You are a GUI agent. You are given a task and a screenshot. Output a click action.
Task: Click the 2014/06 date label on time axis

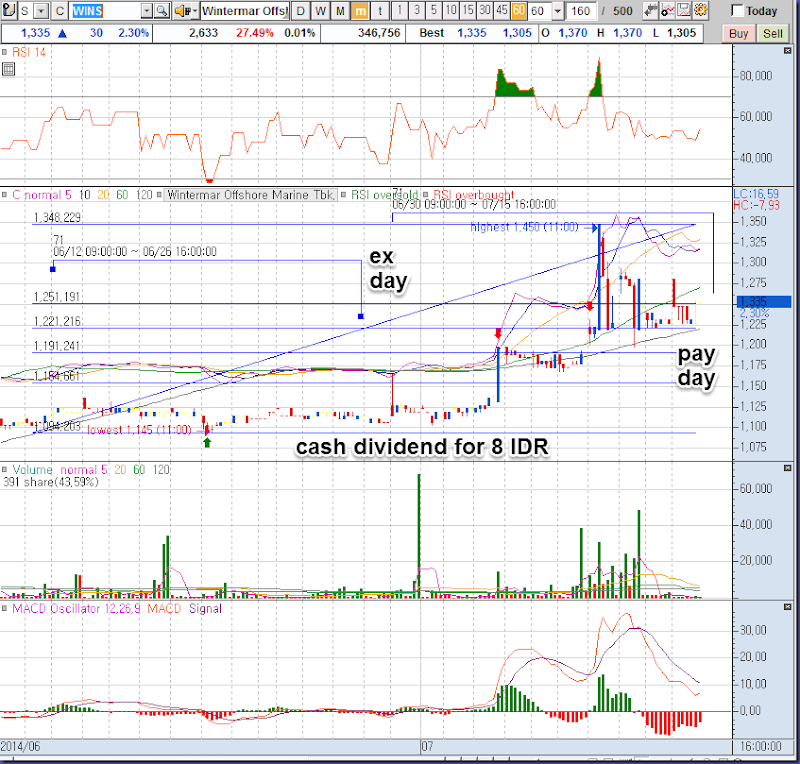20,746
